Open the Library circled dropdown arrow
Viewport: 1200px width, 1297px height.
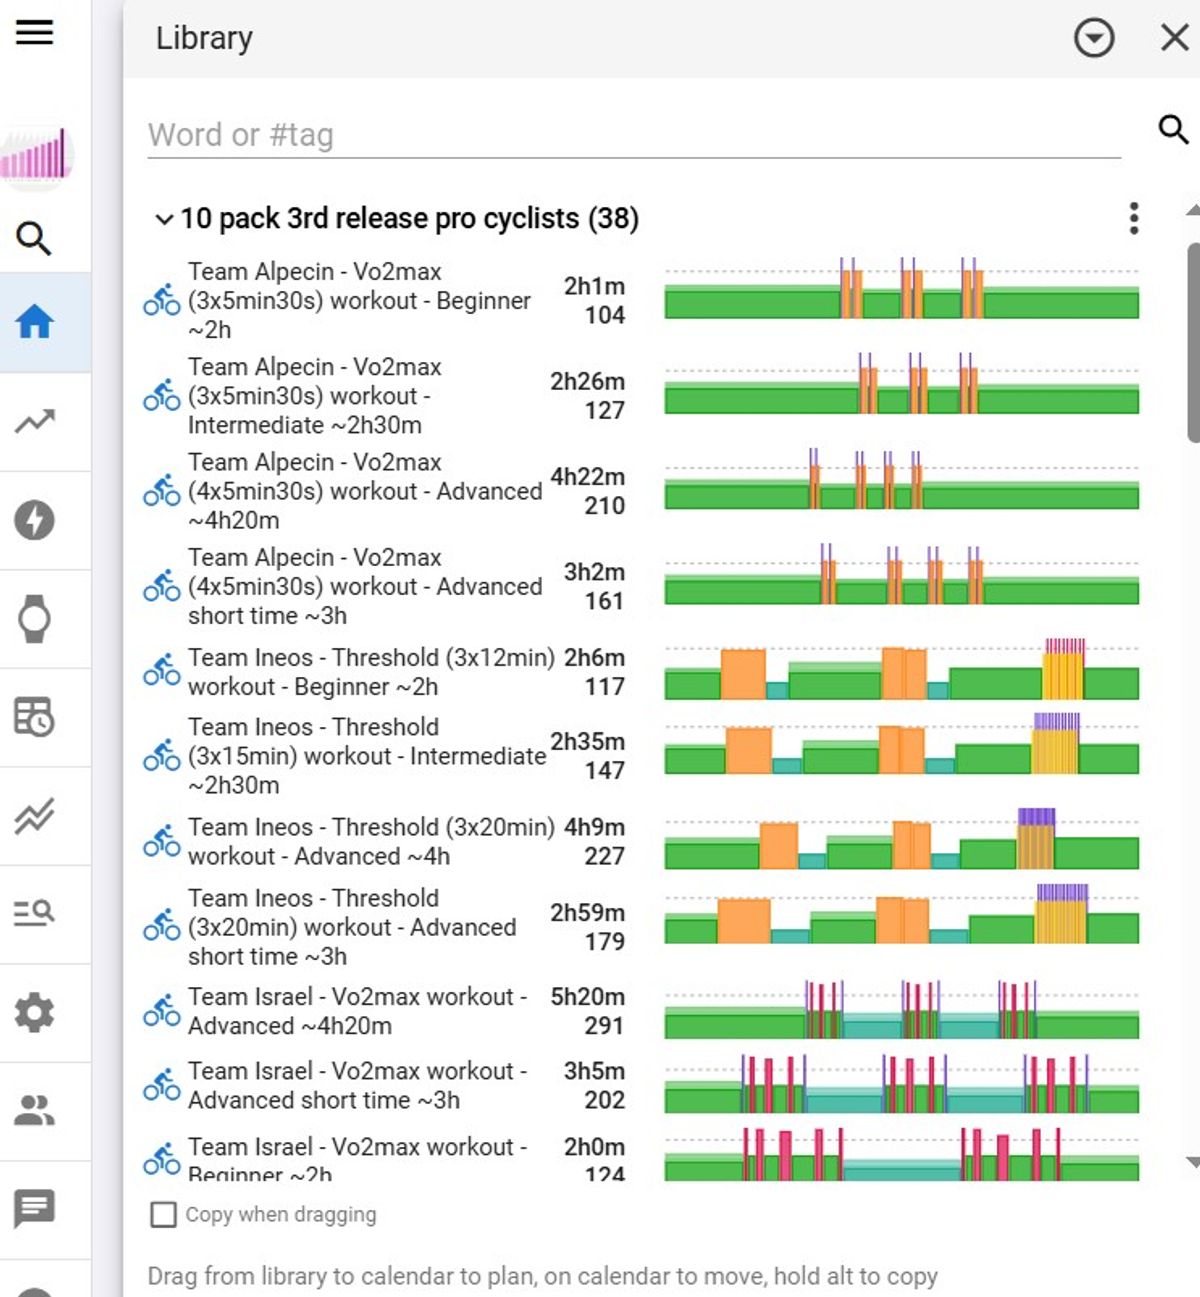pos(1094,38)
